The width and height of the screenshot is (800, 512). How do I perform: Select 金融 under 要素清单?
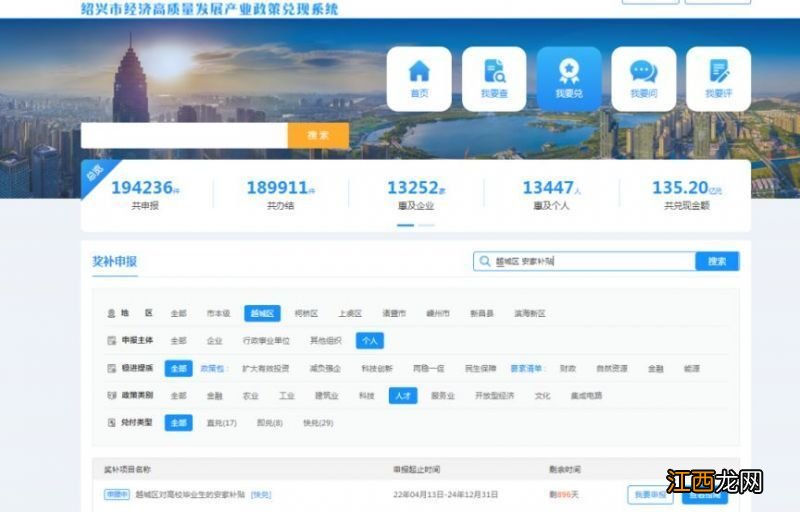point(656,369)
